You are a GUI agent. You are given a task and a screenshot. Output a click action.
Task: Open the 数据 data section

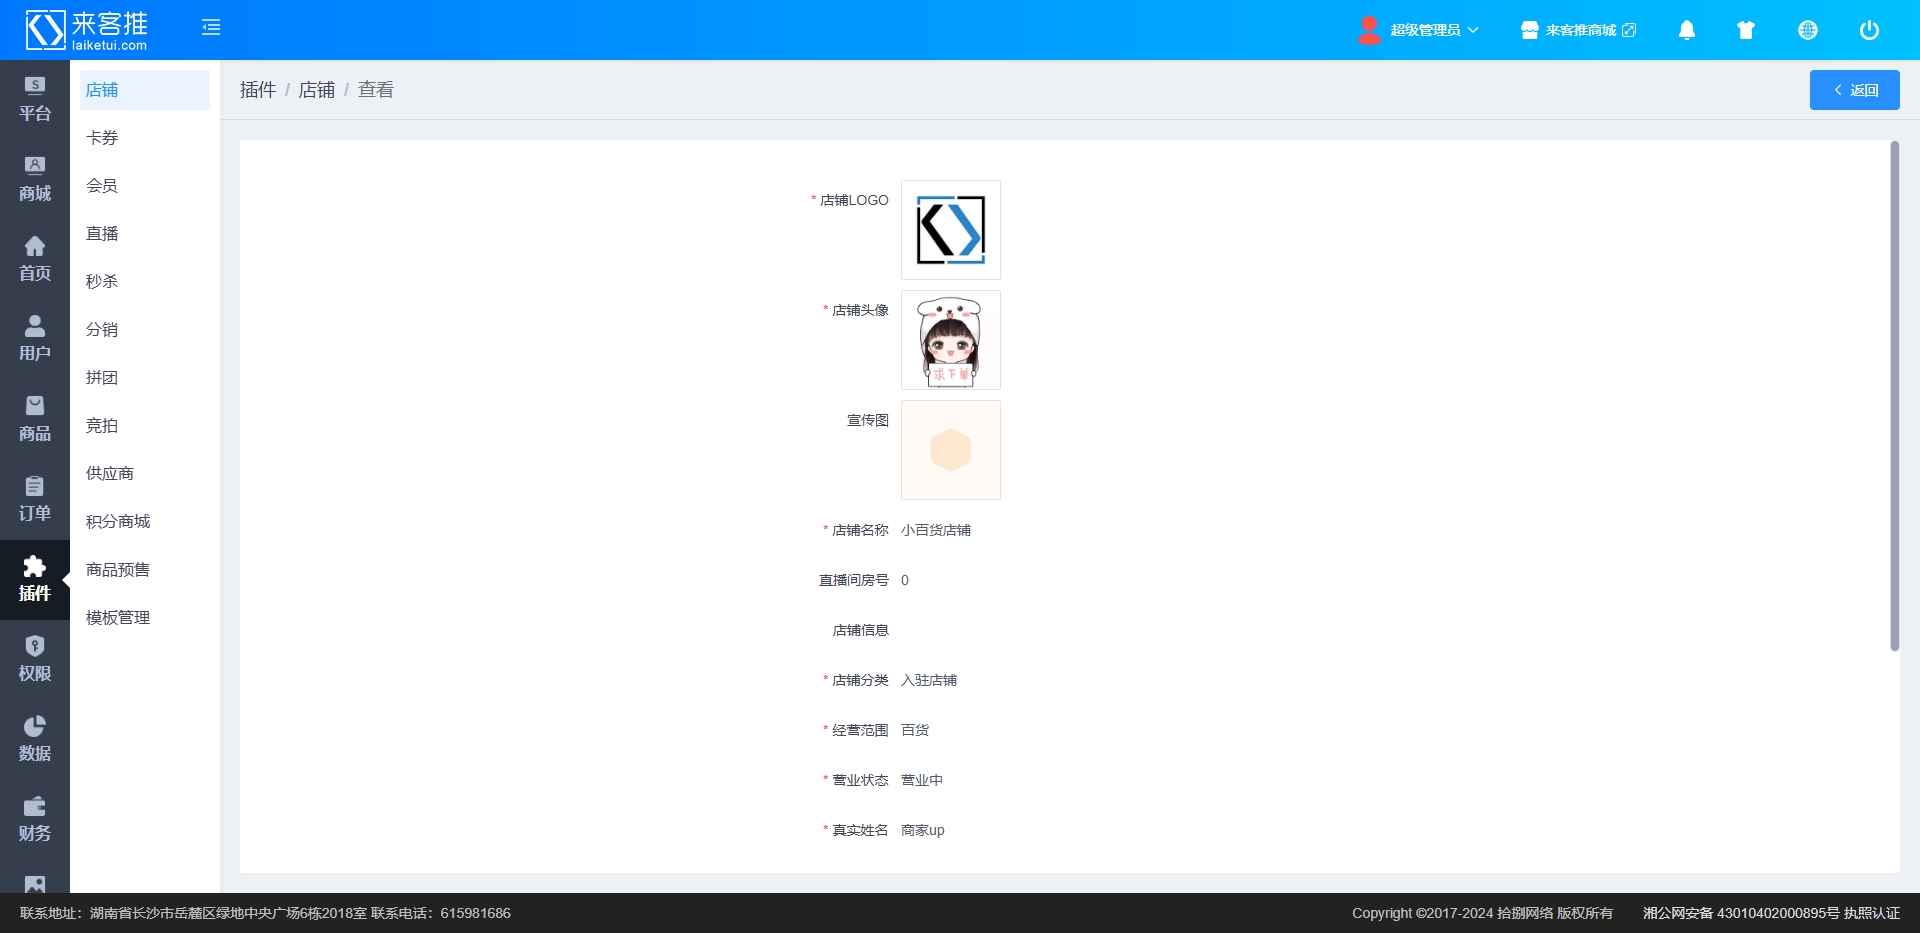click(35, 739)
